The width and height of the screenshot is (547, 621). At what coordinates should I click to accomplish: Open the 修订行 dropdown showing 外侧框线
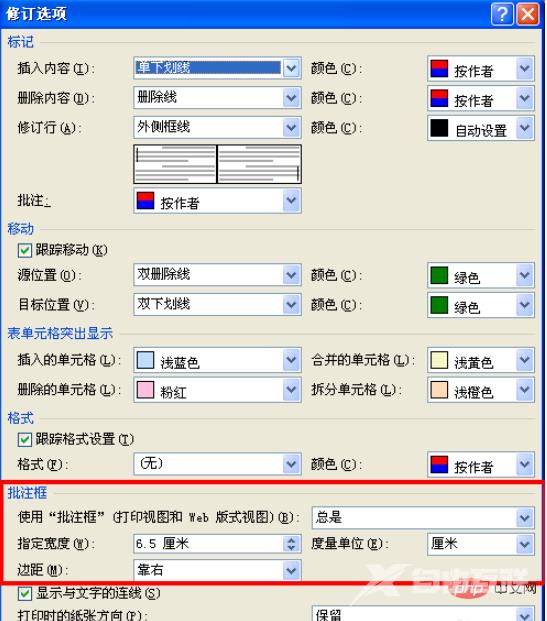tap(217, 127)
